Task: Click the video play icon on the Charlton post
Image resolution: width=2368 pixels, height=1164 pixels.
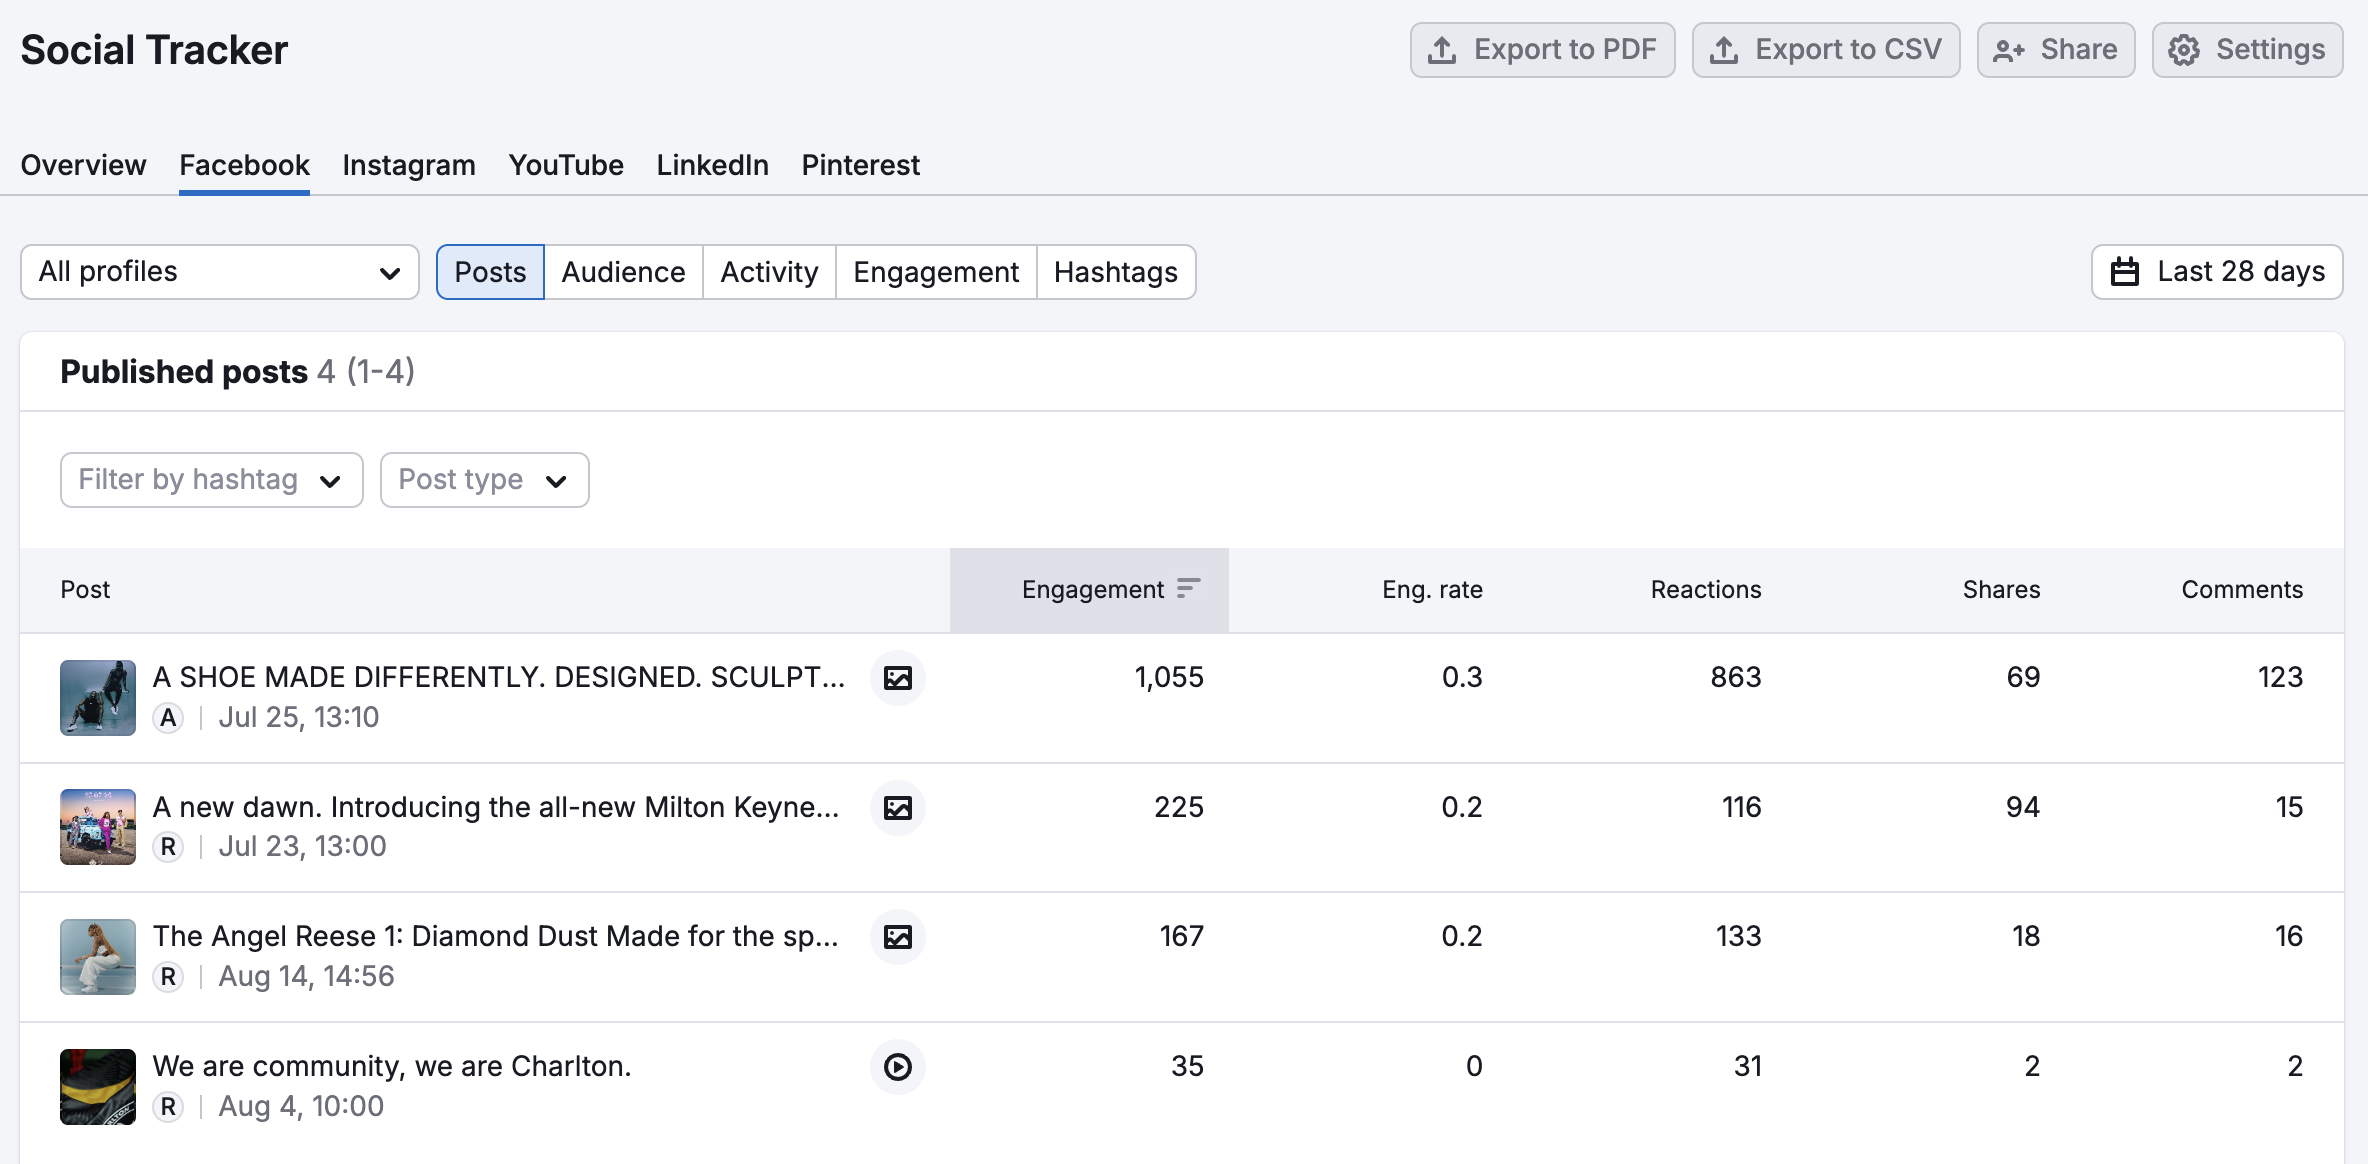Action: (897, 1067)
